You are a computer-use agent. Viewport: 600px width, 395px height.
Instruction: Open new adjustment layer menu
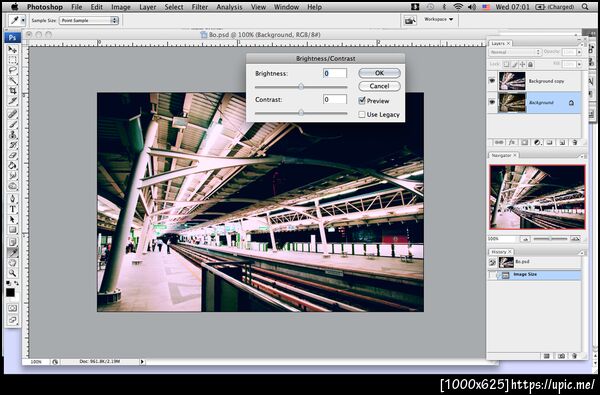[x=537, y=142]
